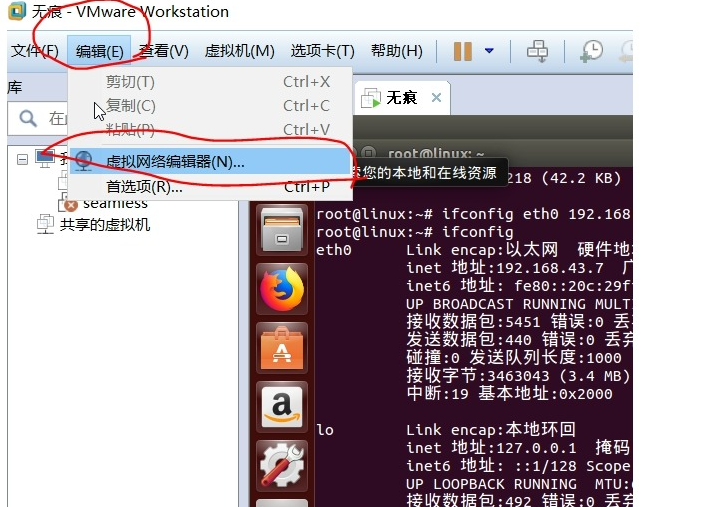Select 共享的虚拟机 in the library tree
Screen dimensions: 710x507
point(105,225)
